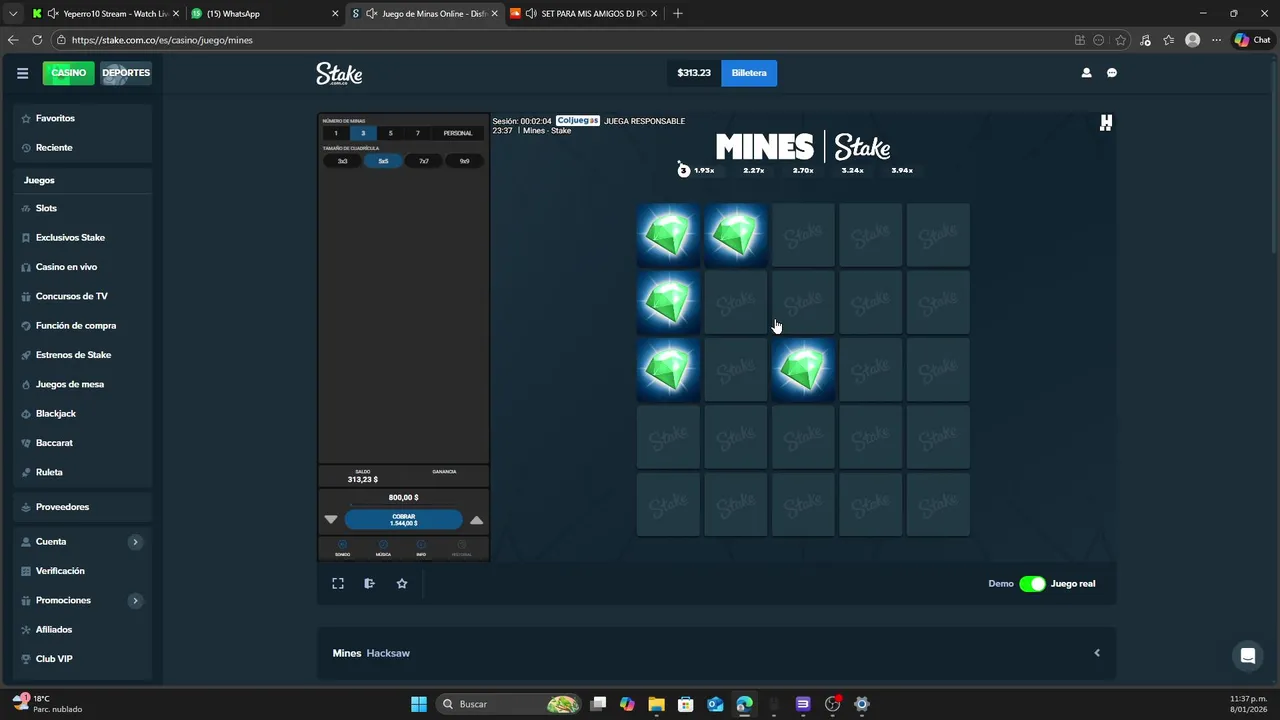Select 3x3 grid size
Image resolution: width=1280 pixels, height=720 pixels.
point(342,161)
